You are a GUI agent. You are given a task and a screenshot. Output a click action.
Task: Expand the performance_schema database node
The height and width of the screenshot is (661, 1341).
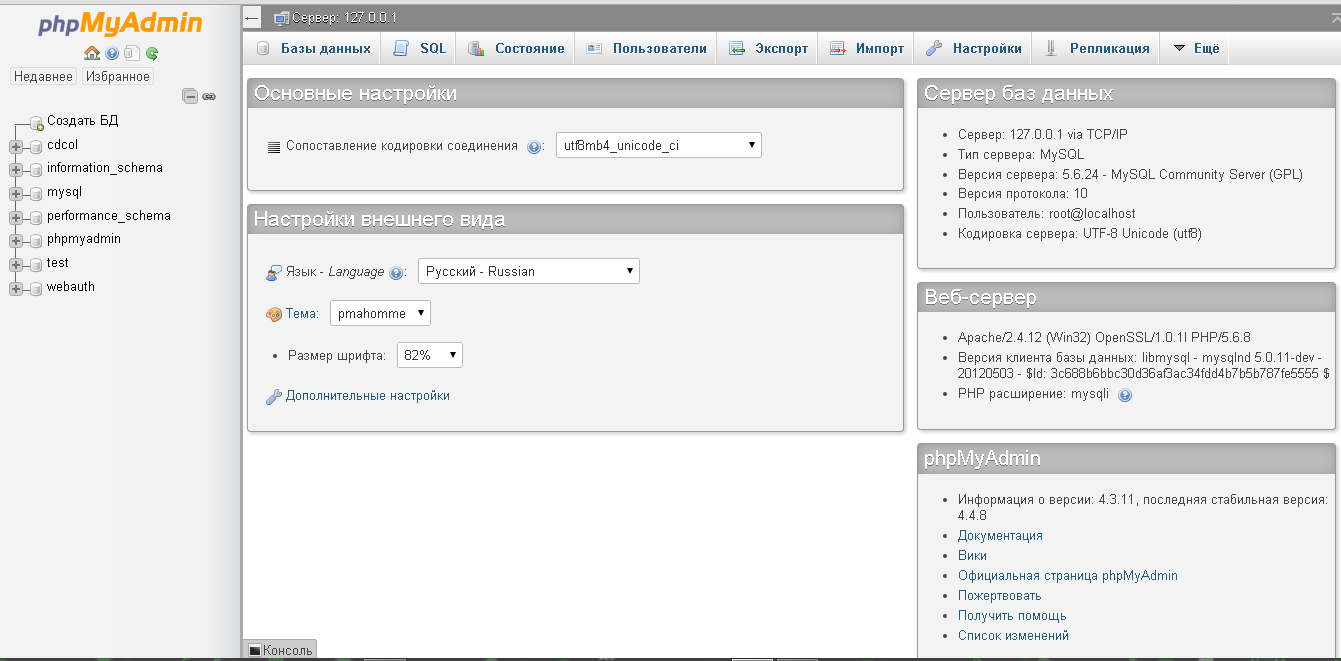point(16,217)
